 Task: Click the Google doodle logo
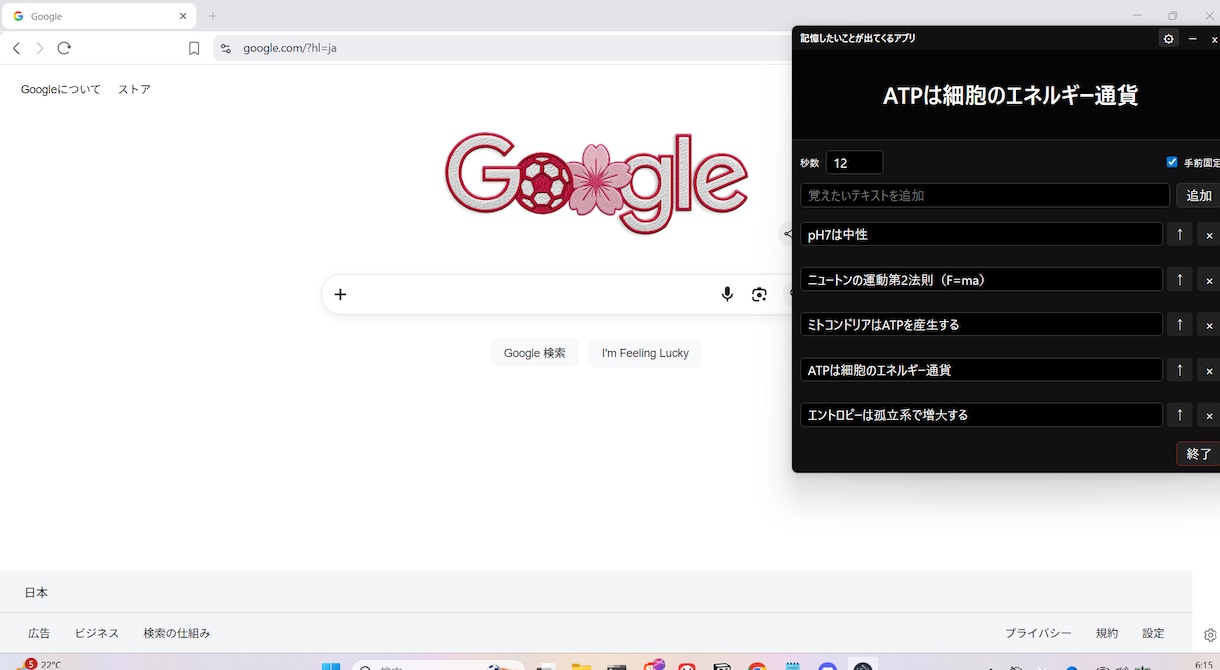(x=596, y=182)
